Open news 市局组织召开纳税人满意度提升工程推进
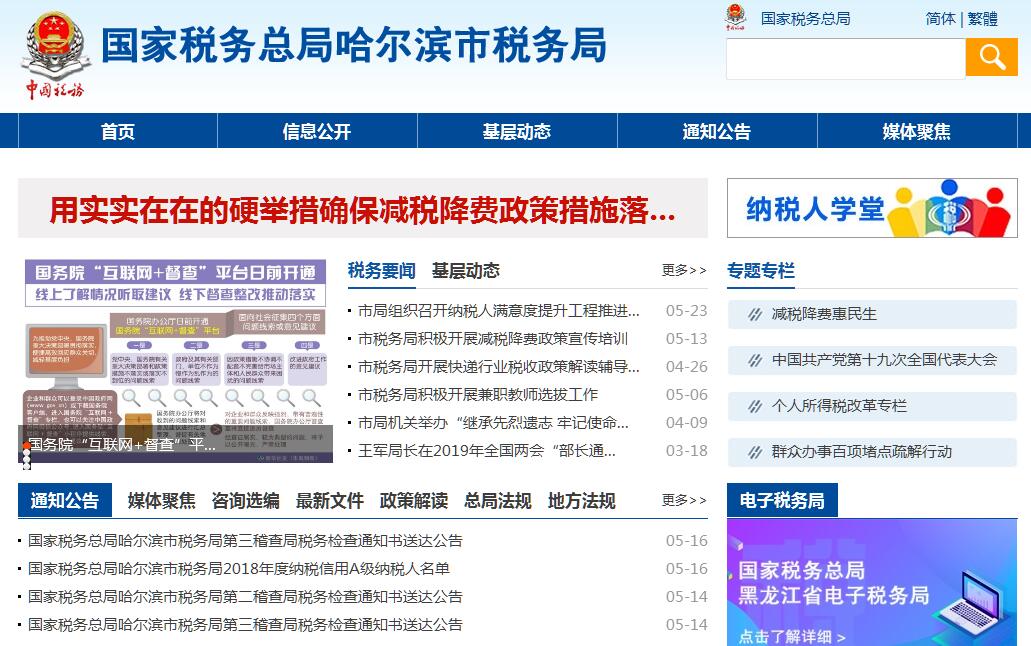Viewport: 1031px width, 646px height. pyautogui.click(x=498, y=311)
